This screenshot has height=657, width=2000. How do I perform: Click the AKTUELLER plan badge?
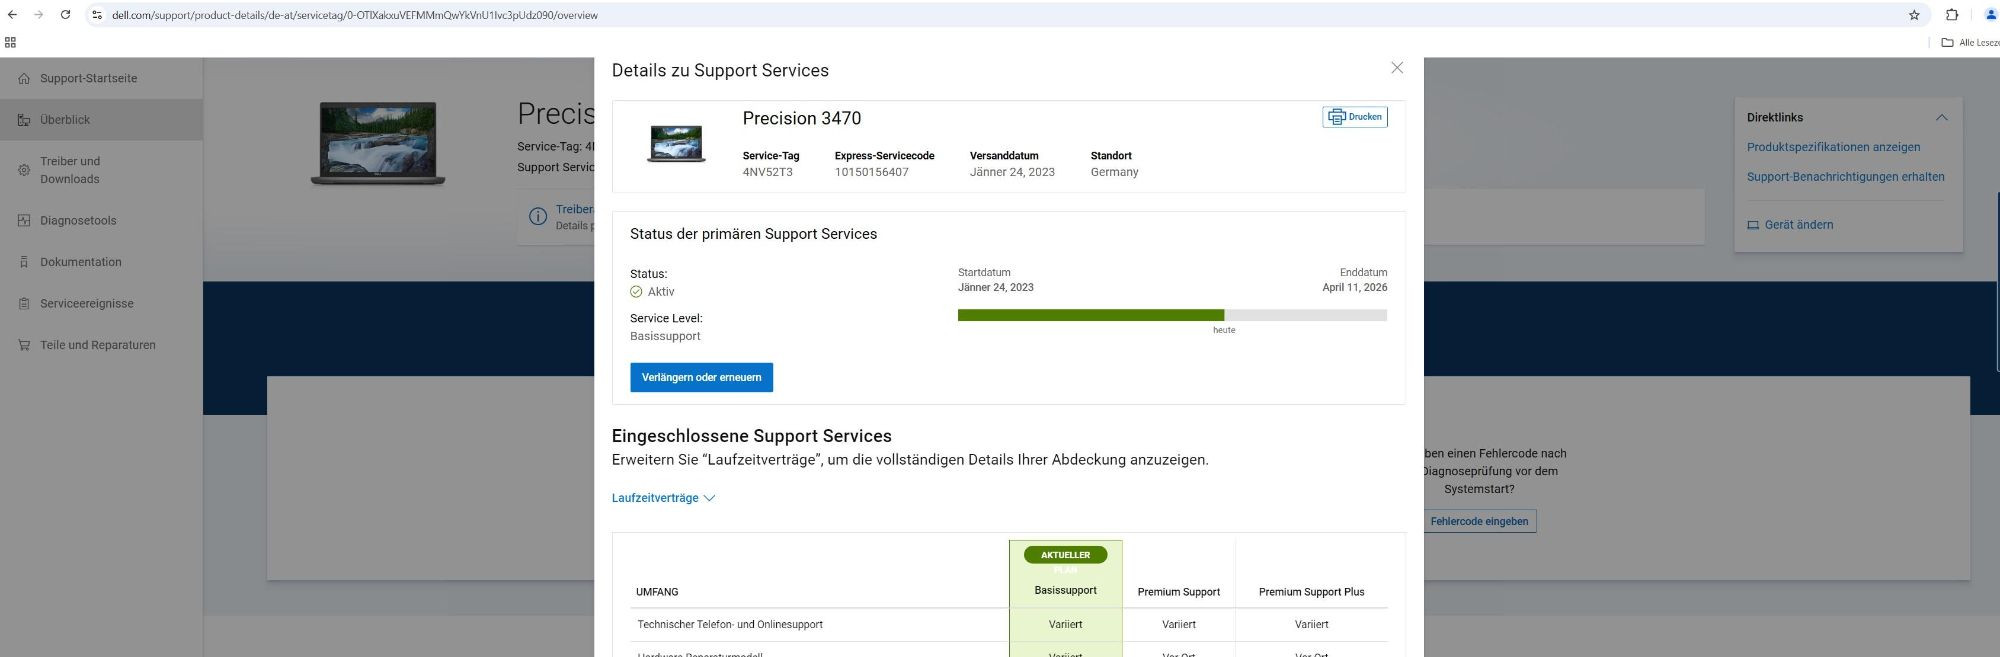click(x=1065, y=554)
